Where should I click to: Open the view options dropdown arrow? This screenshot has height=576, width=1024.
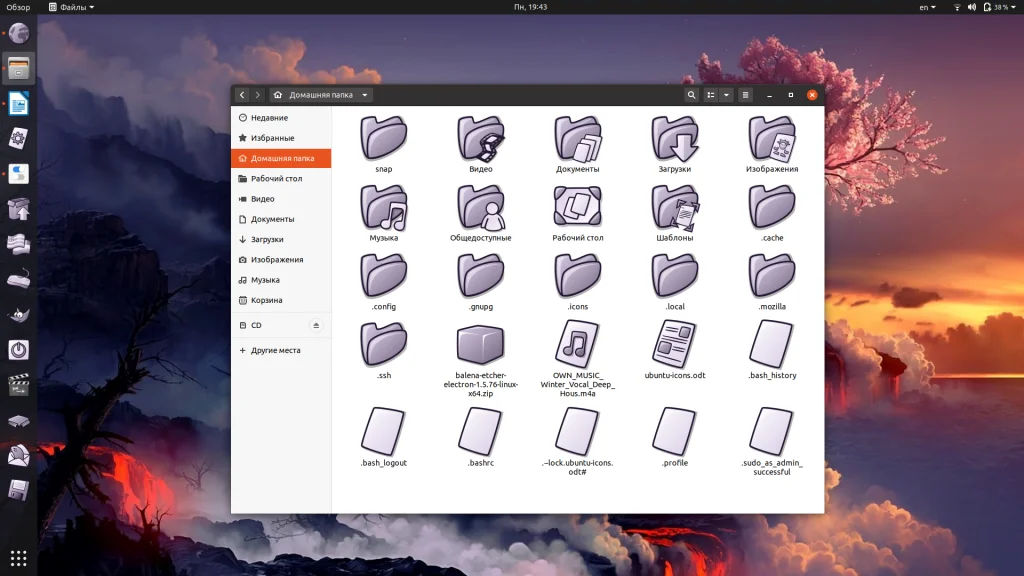(727, 95)
